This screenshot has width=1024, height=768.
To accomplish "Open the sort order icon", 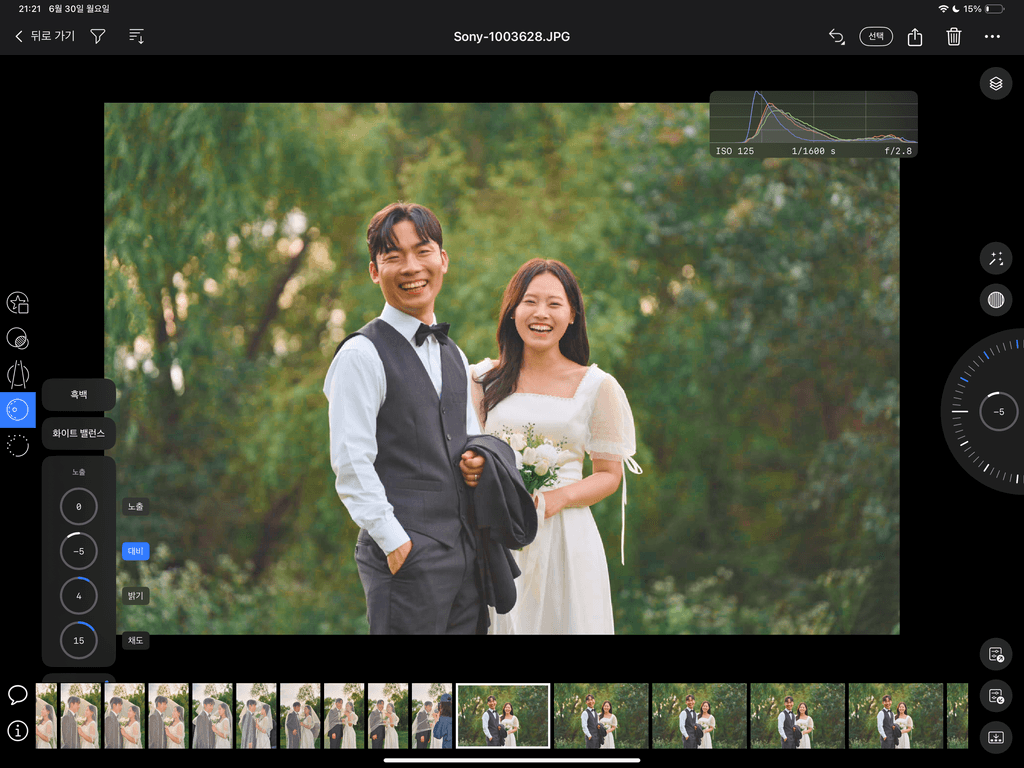I will (136, 36).
